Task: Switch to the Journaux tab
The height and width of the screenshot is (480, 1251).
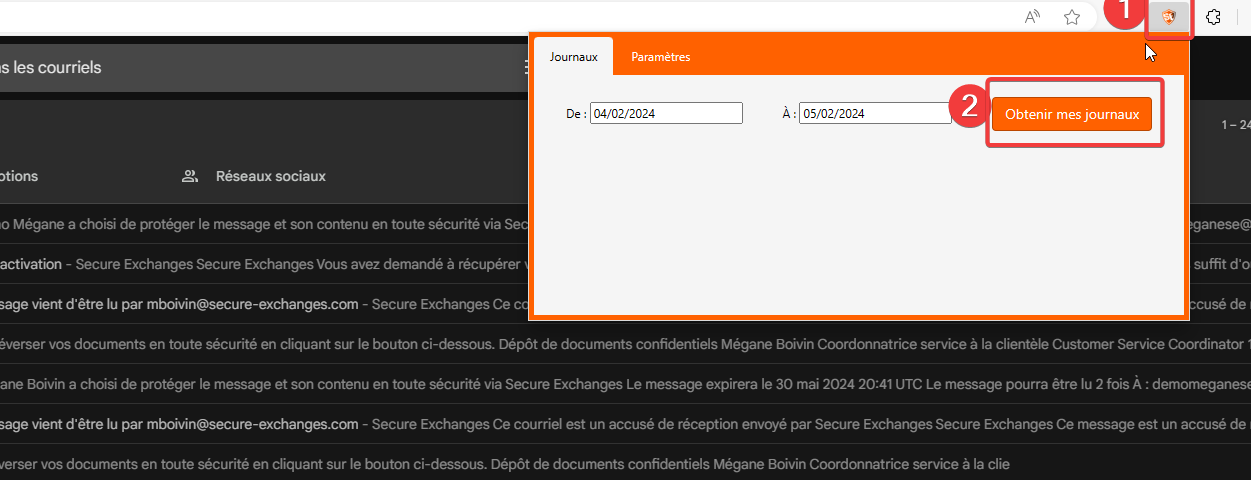Action: (x=574, y=57)
